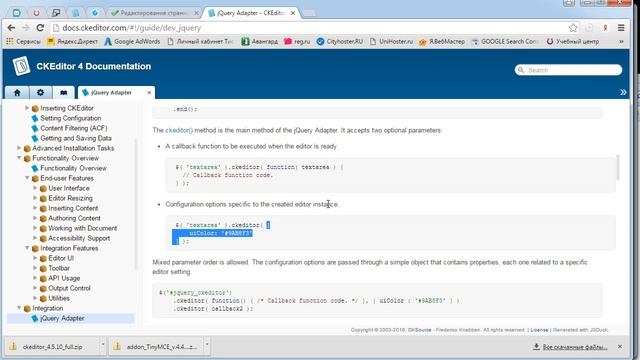Select Editor UI folder
Screen dimensions: 640x360
60,258
